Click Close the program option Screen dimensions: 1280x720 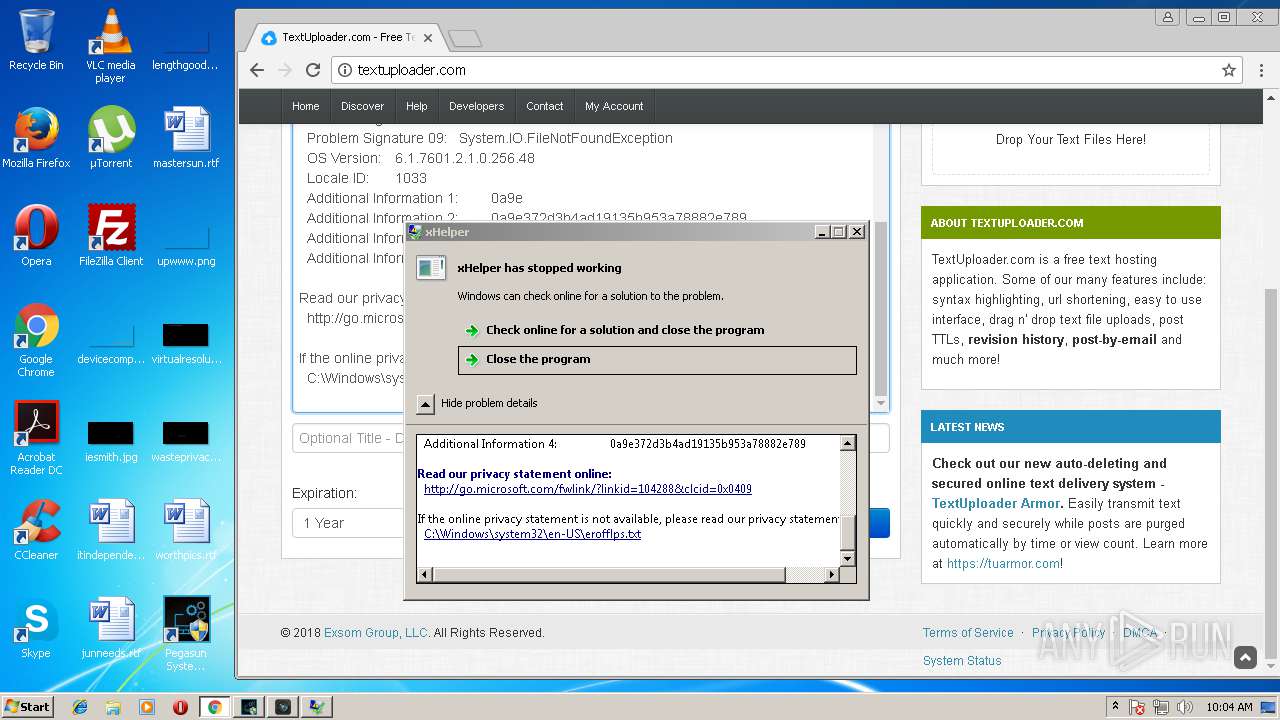coord(657,360)
